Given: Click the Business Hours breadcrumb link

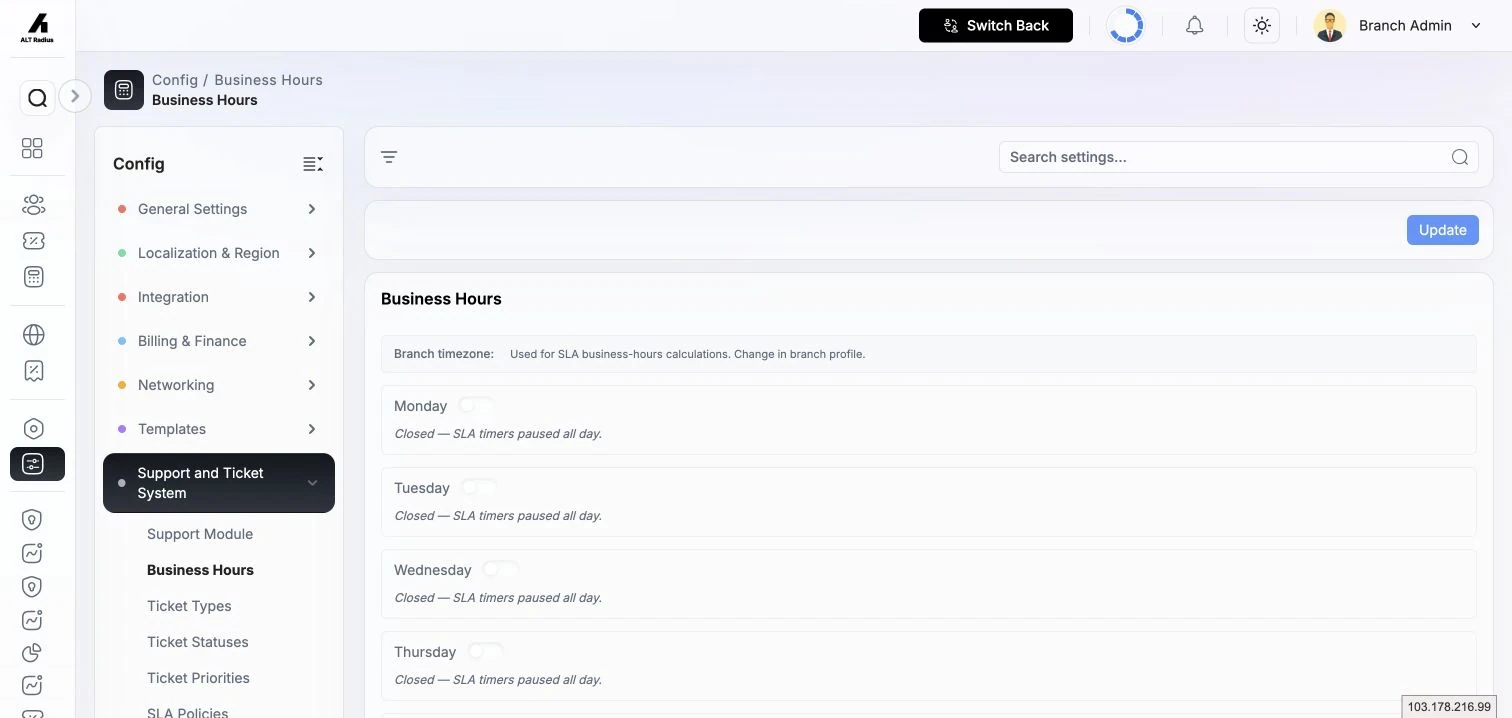Looking at the screenshot, I should [x=268, y=80].
